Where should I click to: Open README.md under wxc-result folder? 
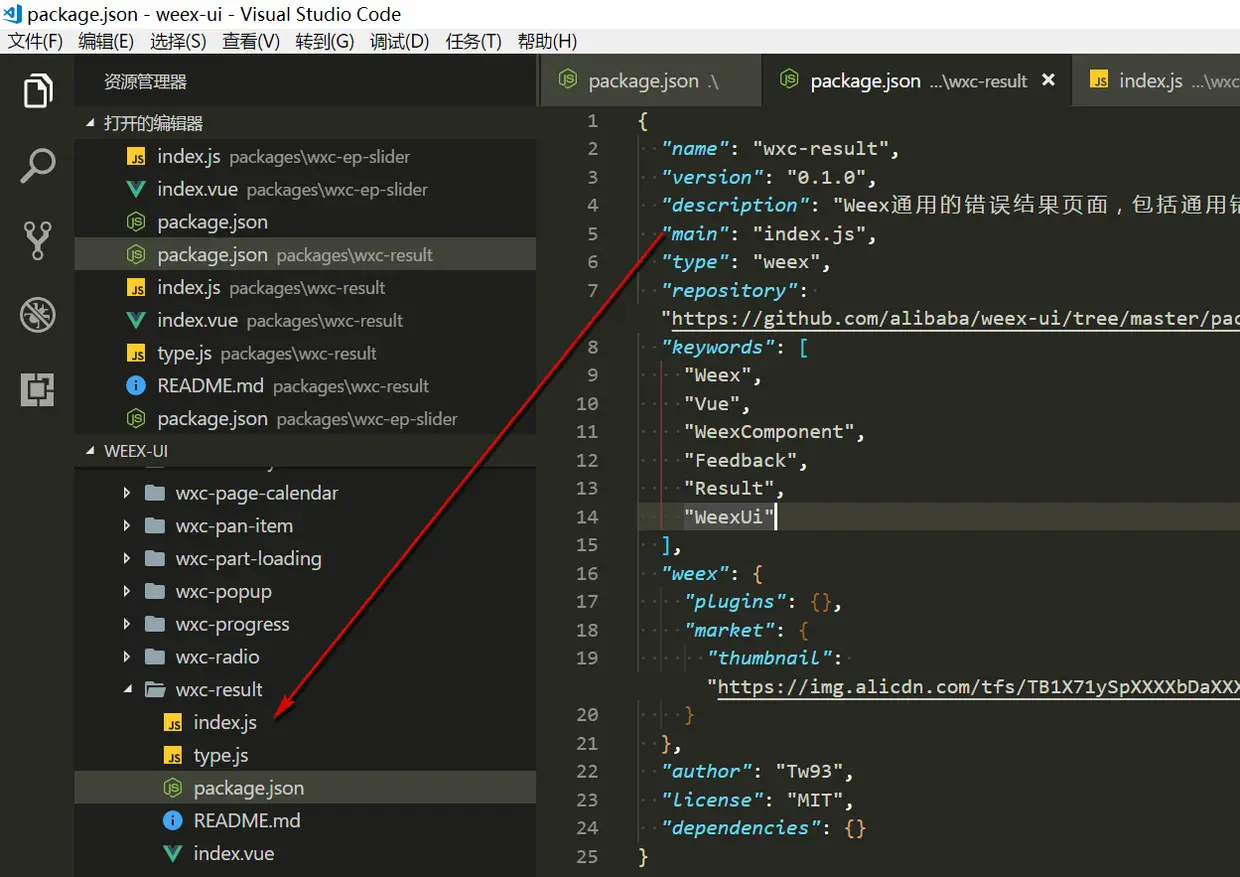(x=305, y=821)
